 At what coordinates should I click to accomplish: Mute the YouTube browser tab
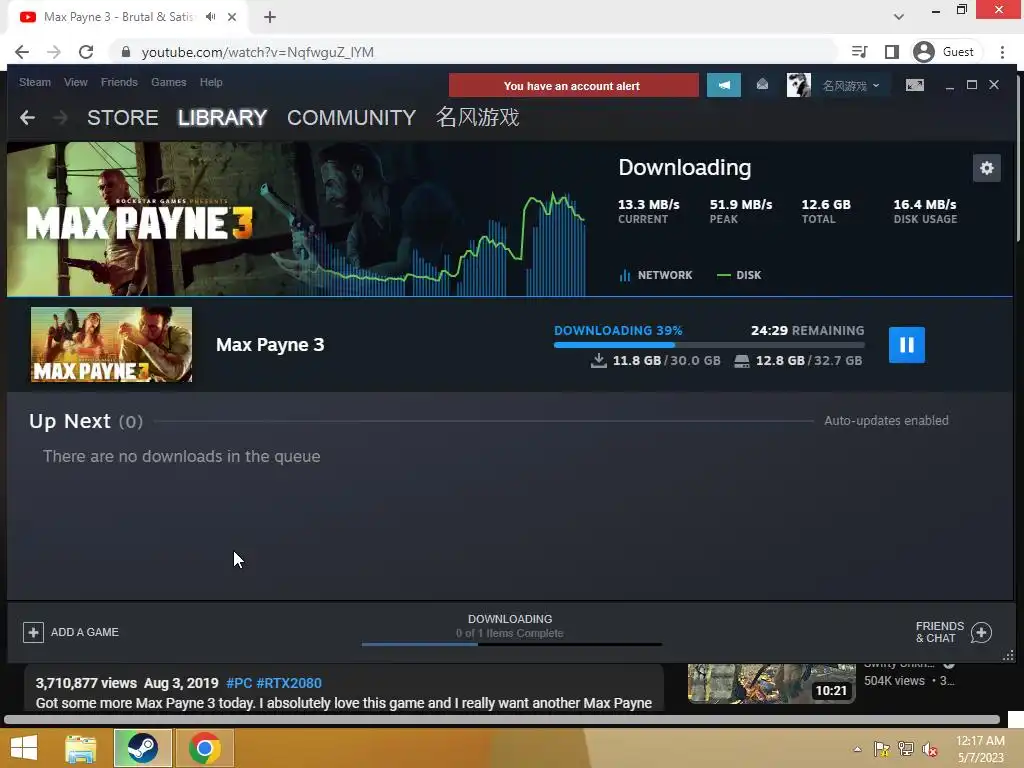[210, 17]
